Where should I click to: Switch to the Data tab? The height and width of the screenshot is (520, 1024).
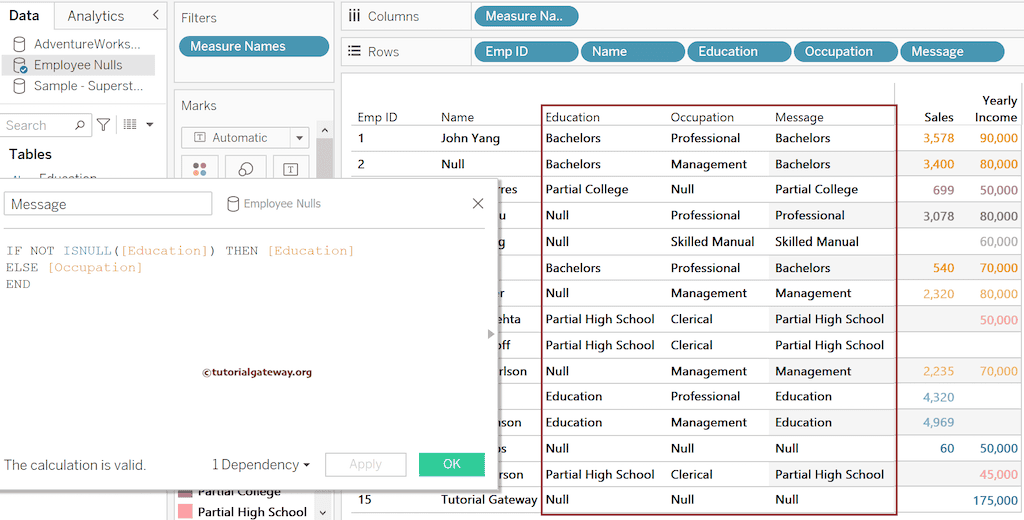point(24,16)
